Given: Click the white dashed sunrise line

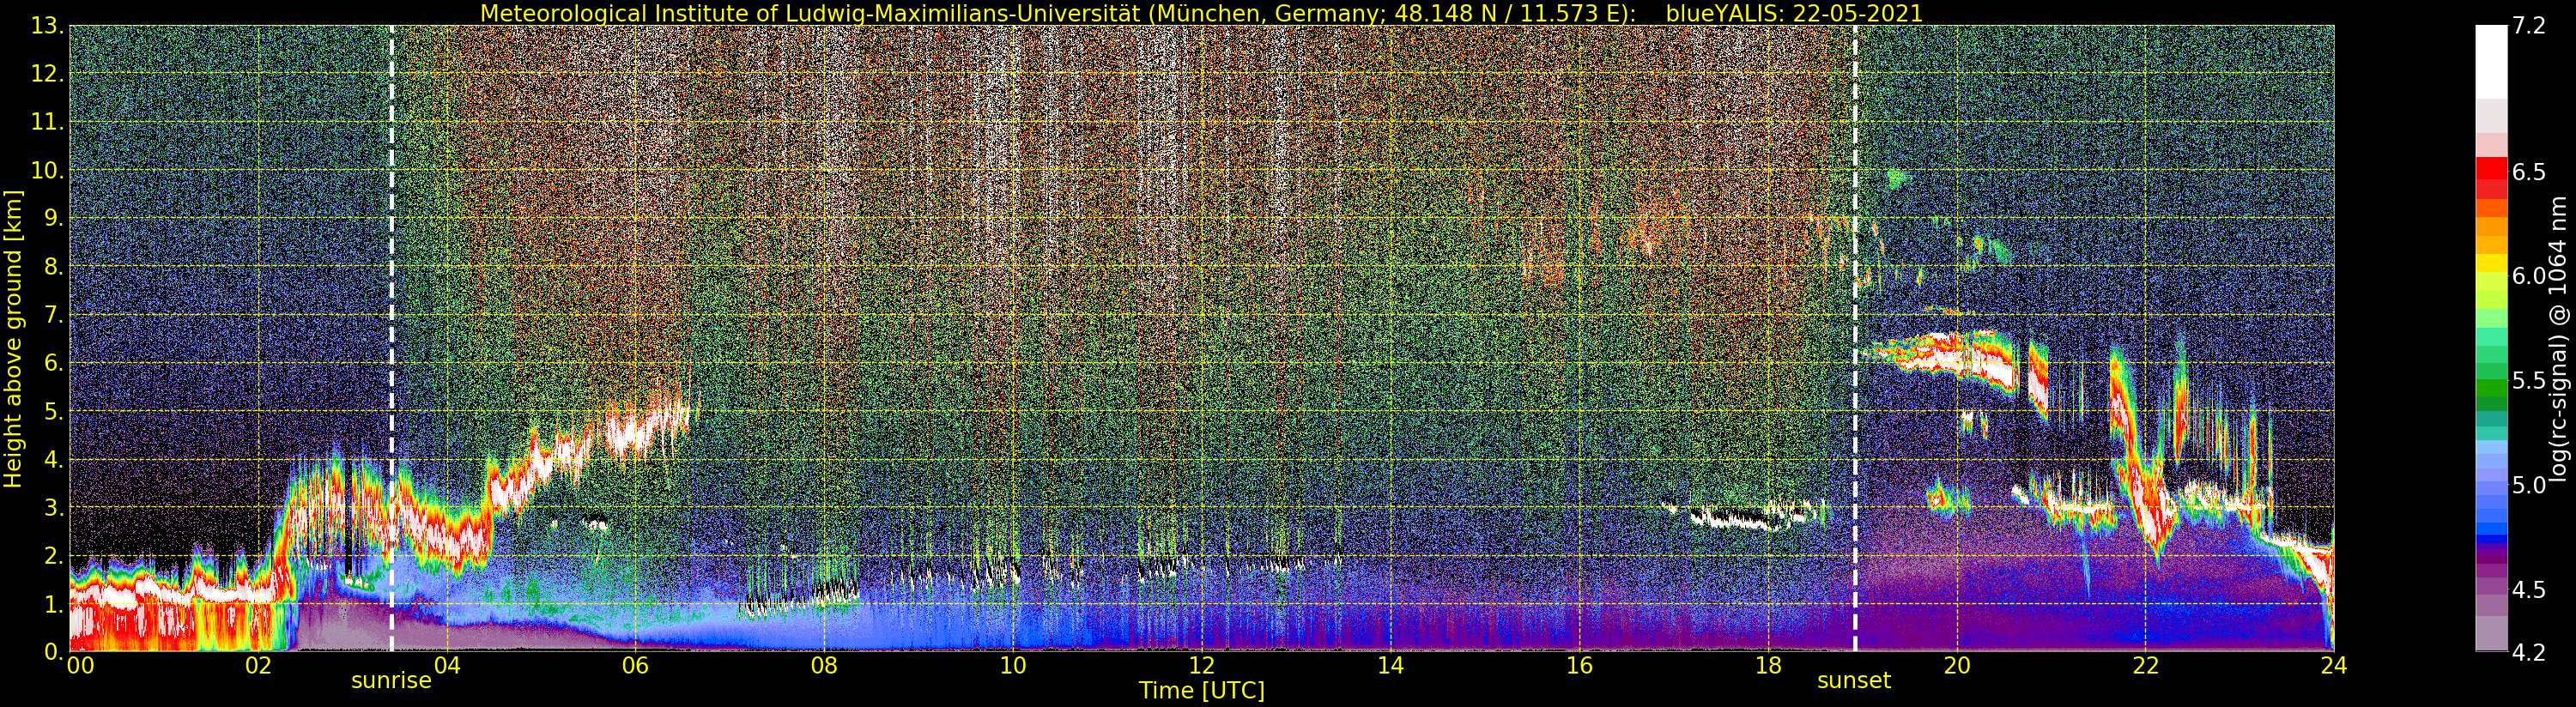Looking at the screenshot, I should 391,338.
